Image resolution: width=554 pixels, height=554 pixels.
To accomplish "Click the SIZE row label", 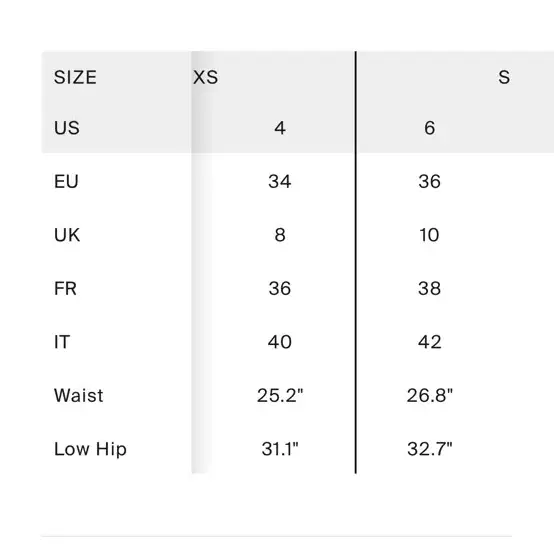I will 75,77.
